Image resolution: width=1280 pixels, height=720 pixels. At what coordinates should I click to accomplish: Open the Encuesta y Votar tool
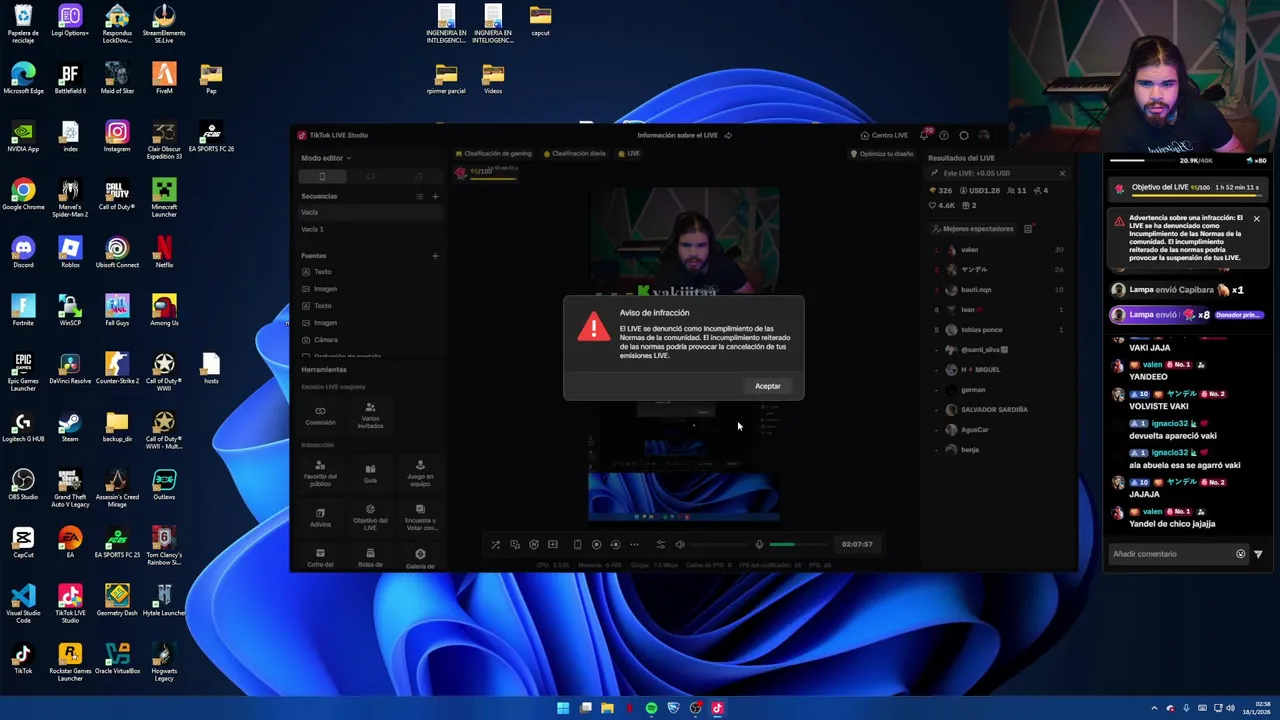pos(420,517)
